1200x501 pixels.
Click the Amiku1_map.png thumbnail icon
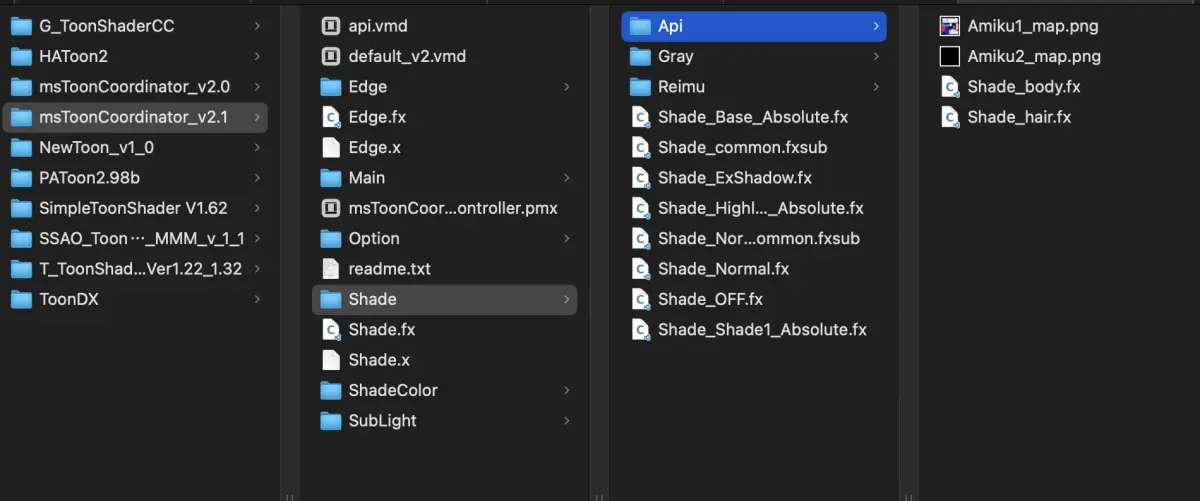click(950, 26)
